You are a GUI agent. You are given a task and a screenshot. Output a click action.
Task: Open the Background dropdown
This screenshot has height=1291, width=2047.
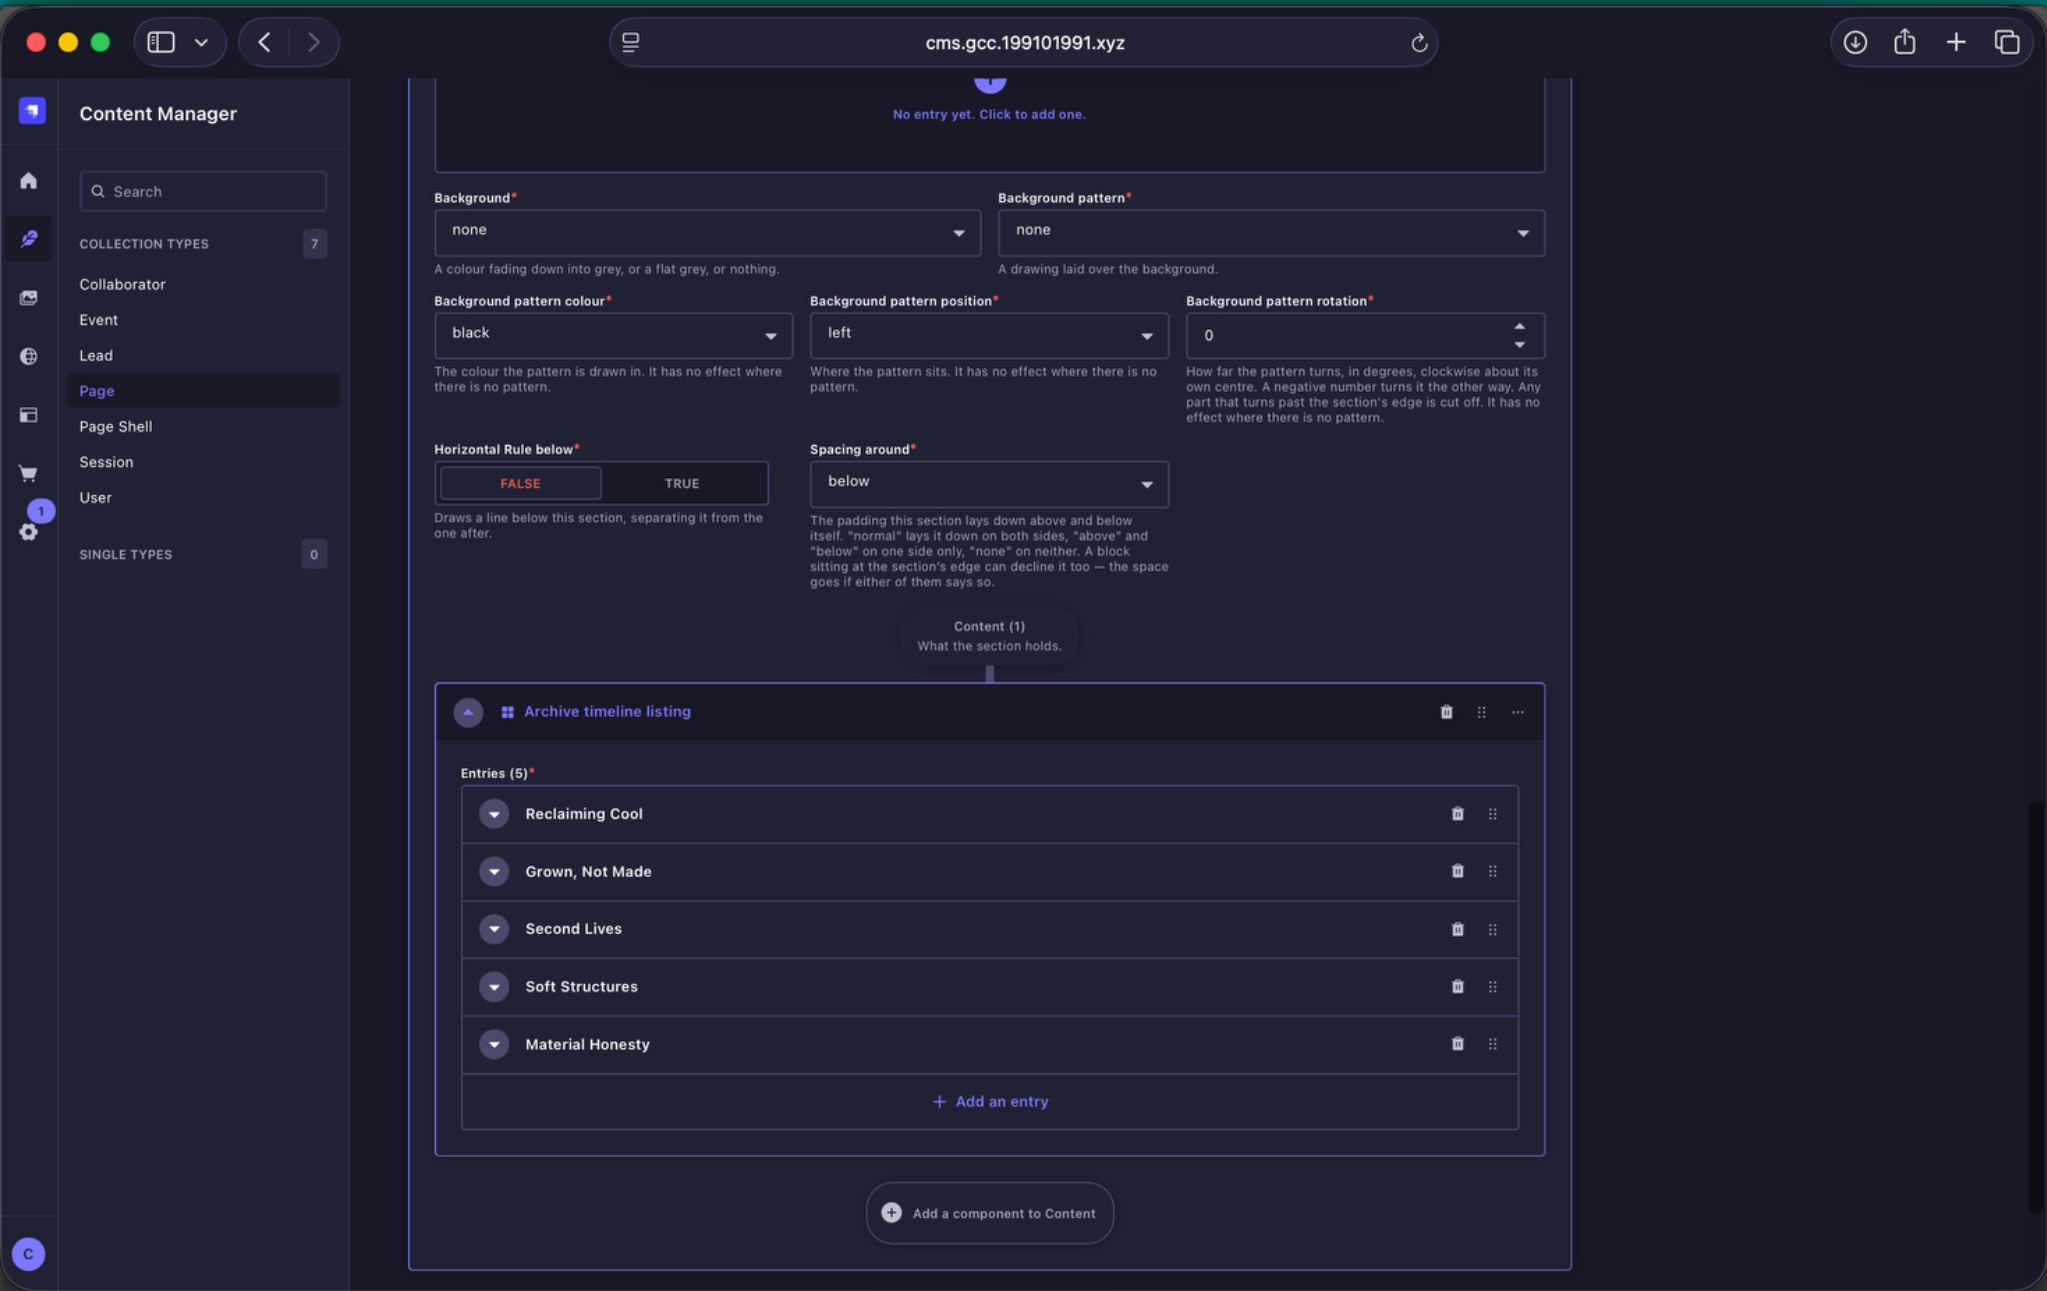(707, 232)
